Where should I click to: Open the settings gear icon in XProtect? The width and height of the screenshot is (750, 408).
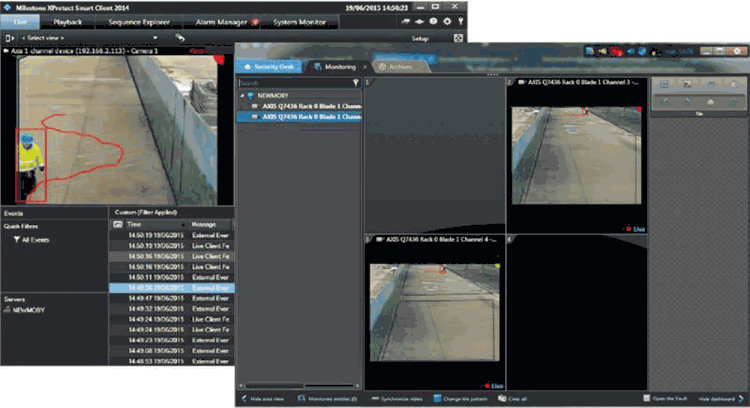pos(447,22)
